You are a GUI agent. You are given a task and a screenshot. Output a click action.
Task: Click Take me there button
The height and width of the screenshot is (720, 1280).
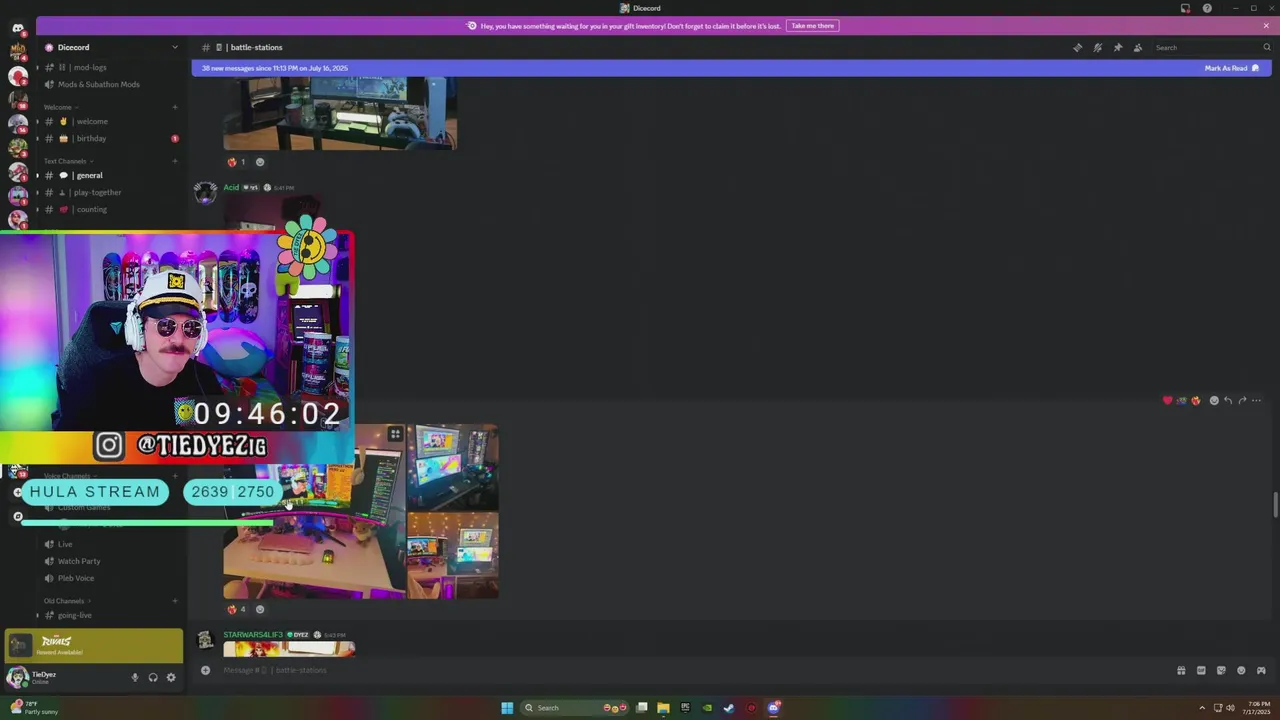tap(812, 25)
